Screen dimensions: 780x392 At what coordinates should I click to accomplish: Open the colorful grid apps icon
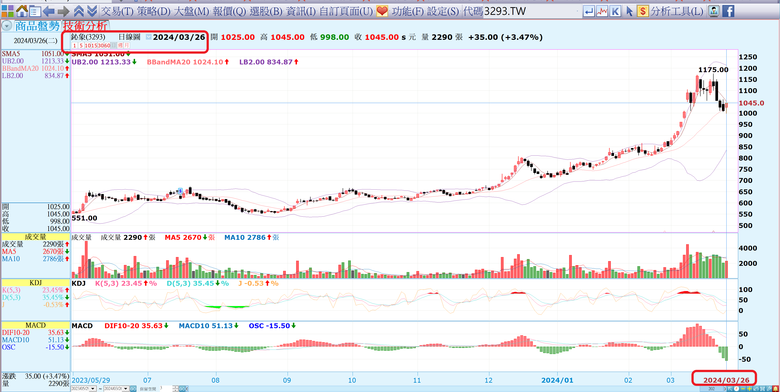point(7,10)
